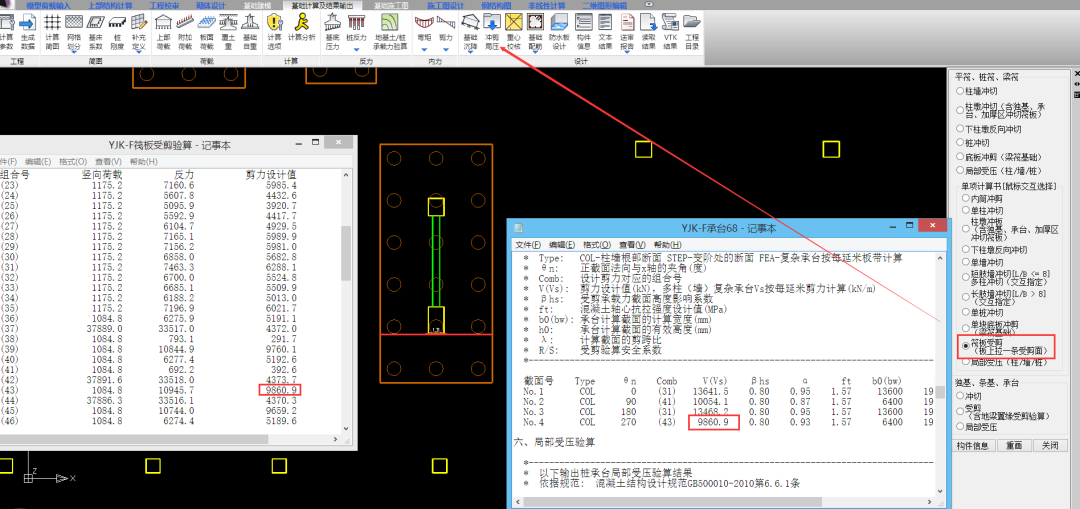1080x509 pixels.
Task: Show 基底压力 results via its icon
Action: 332,31
